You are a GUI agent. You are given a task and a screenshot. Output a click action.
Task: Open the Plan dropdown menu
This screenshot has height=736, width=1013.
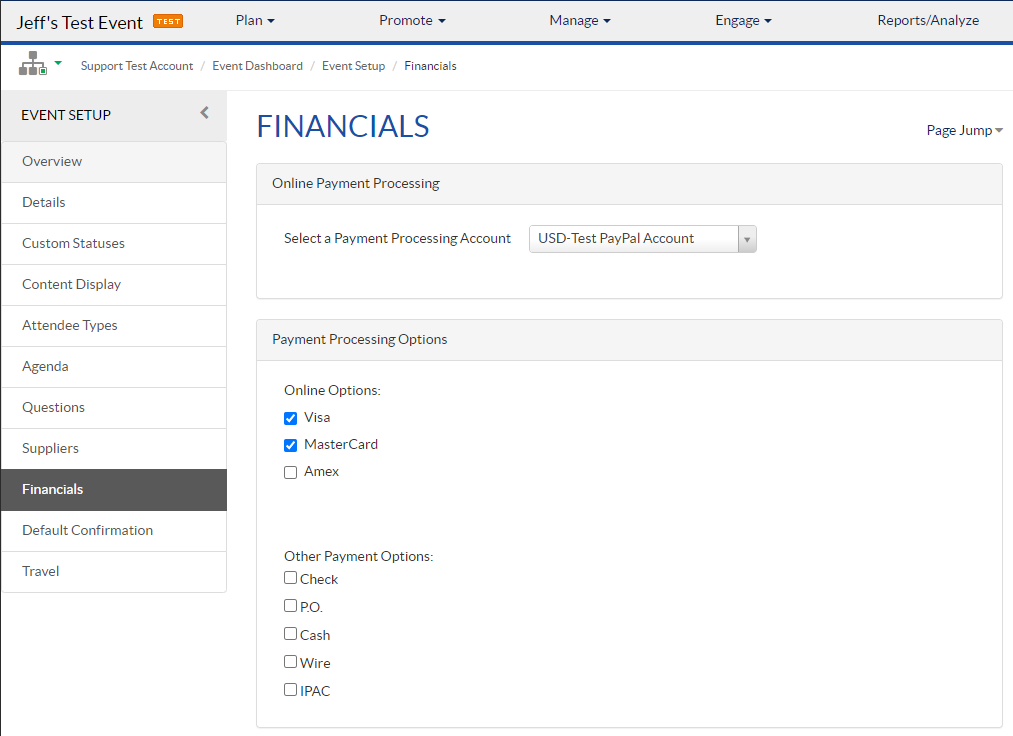[x=255, y=21]
